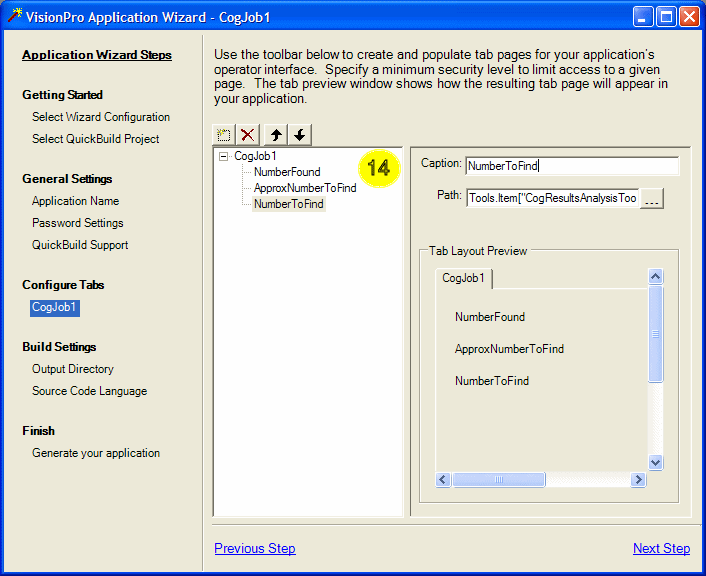The image size is (706, 576).
Task: Select NumberToFind in the tree
Action: [289, 204]
